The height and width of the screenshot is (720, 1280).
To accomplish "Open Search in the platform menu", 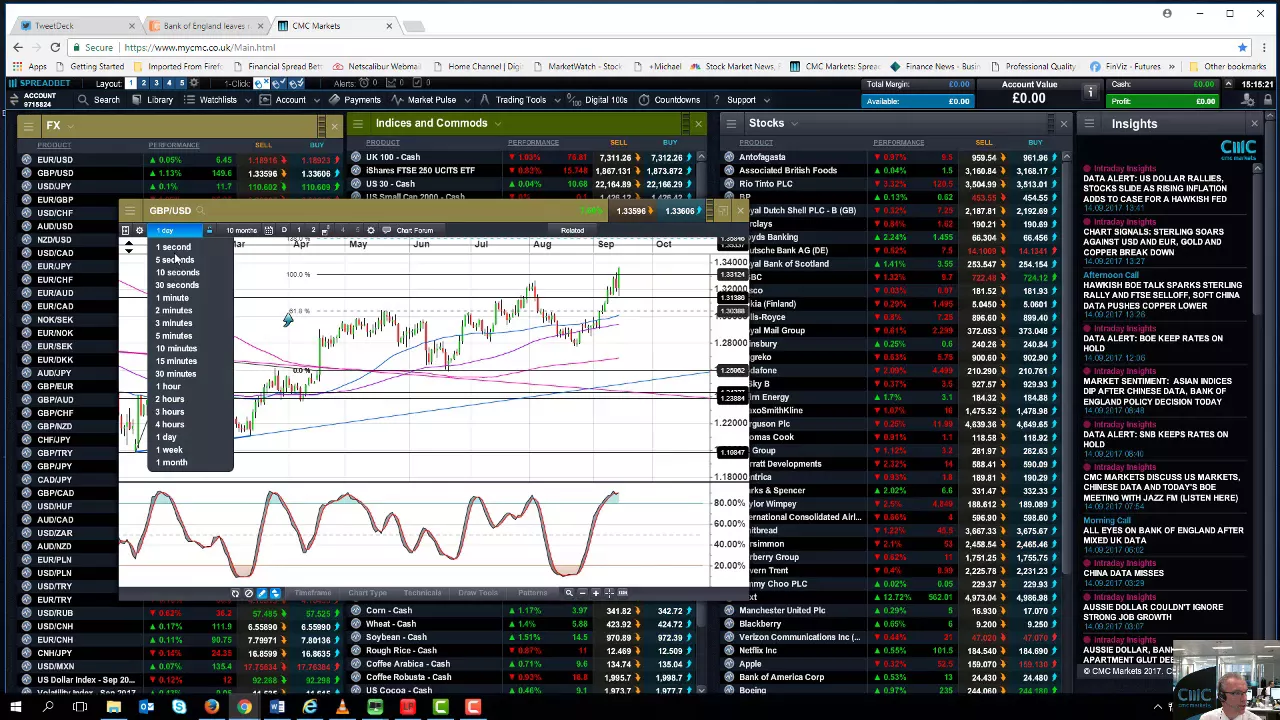I will click(99, 100).
